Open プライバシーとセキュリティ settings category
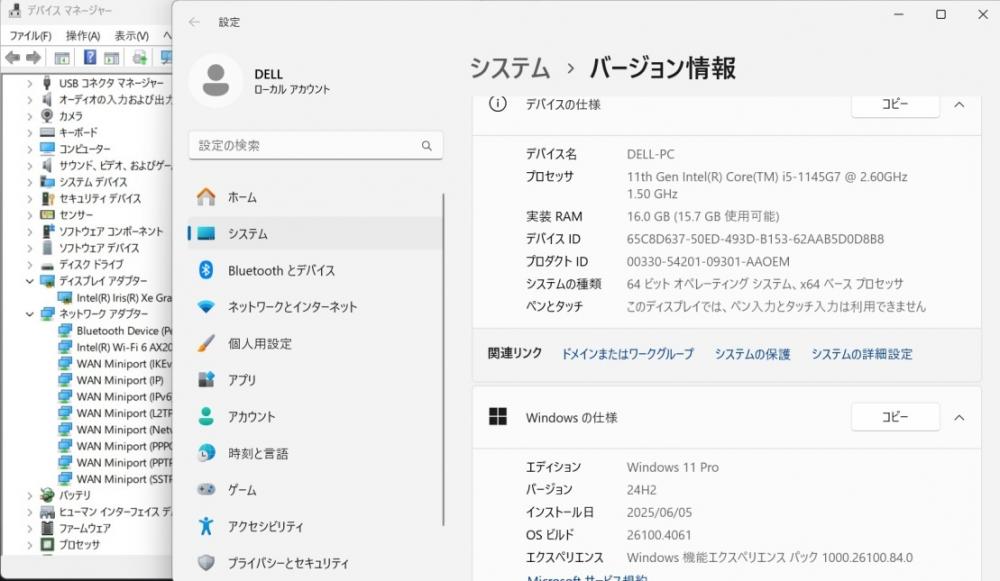 point(315,563)
